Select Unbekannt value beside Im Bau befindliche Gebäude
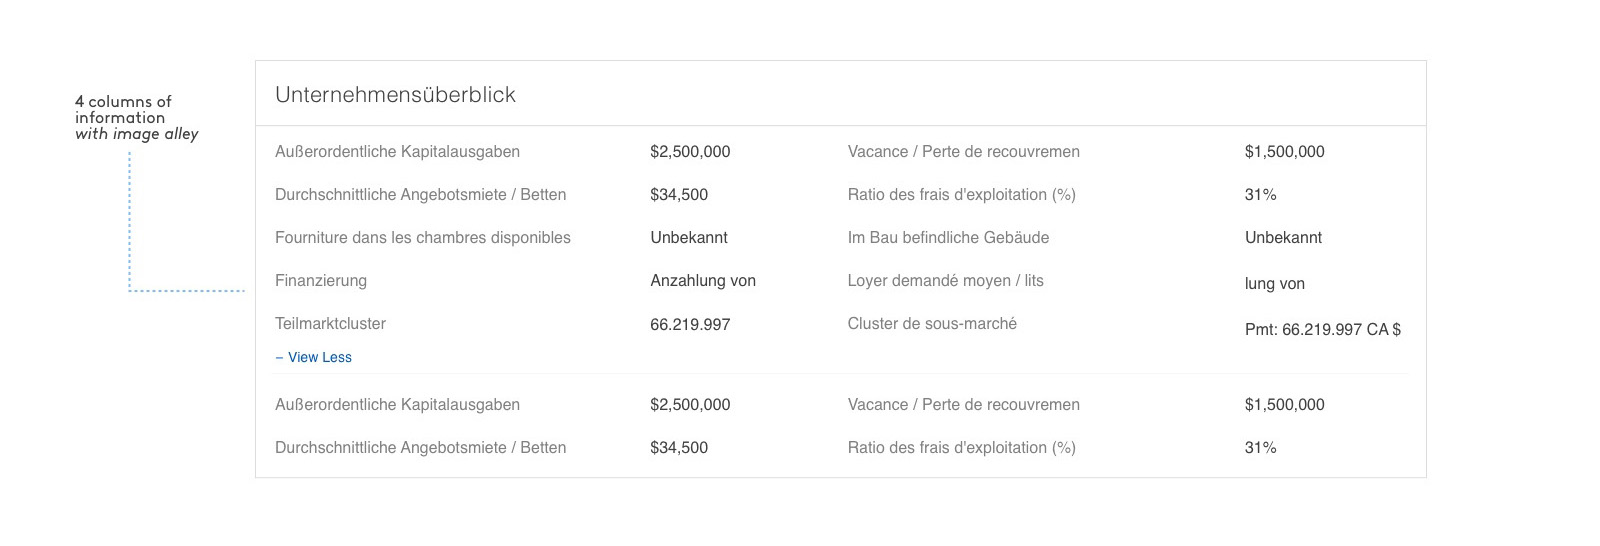Image resolution: width=1600 pixels, height=546 pixels. tap(1283, 238)
